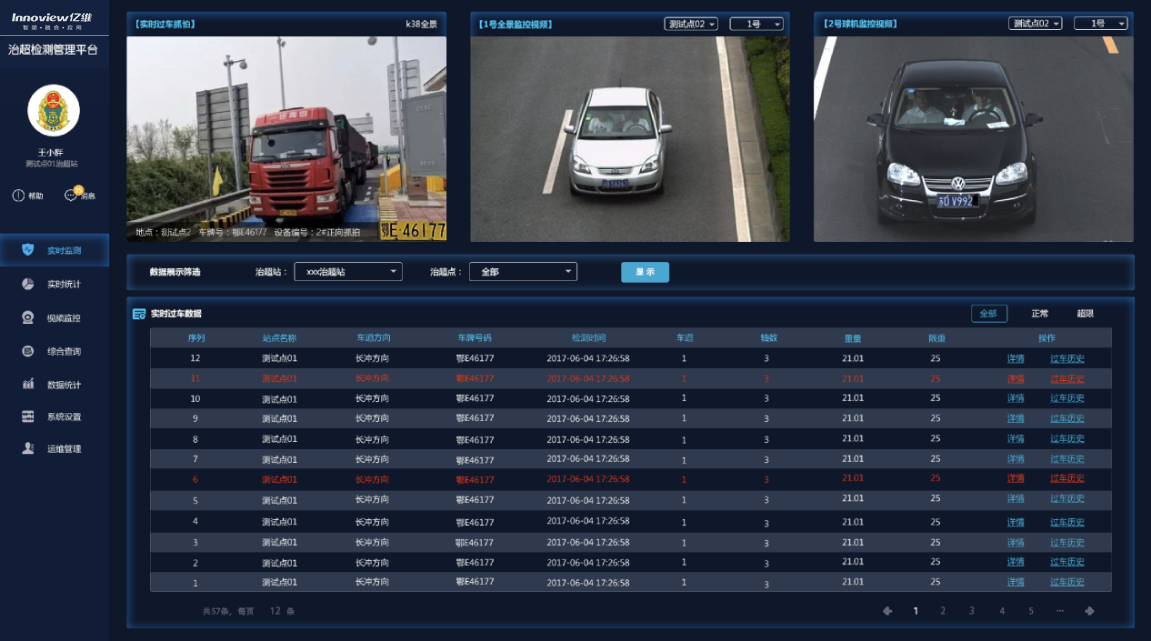1151x641 pixels.
Task: Open the 治超点 dropdown set to 全部
Action: tap(523, 271)
